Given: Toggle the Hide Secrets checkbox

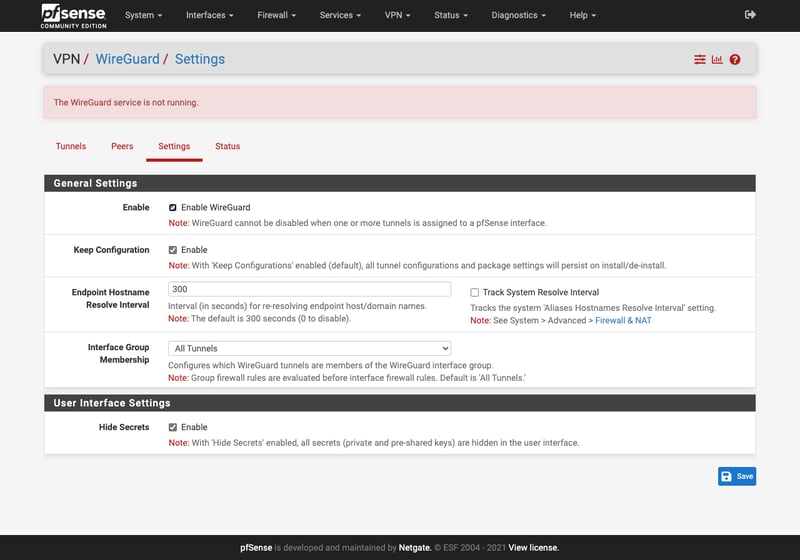Looking at the screenshot, I should point(173,427).
